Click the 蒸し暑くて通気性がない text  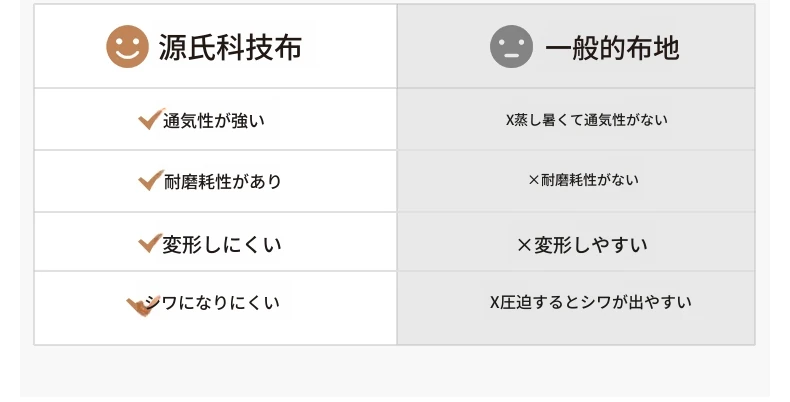[590, 120]
